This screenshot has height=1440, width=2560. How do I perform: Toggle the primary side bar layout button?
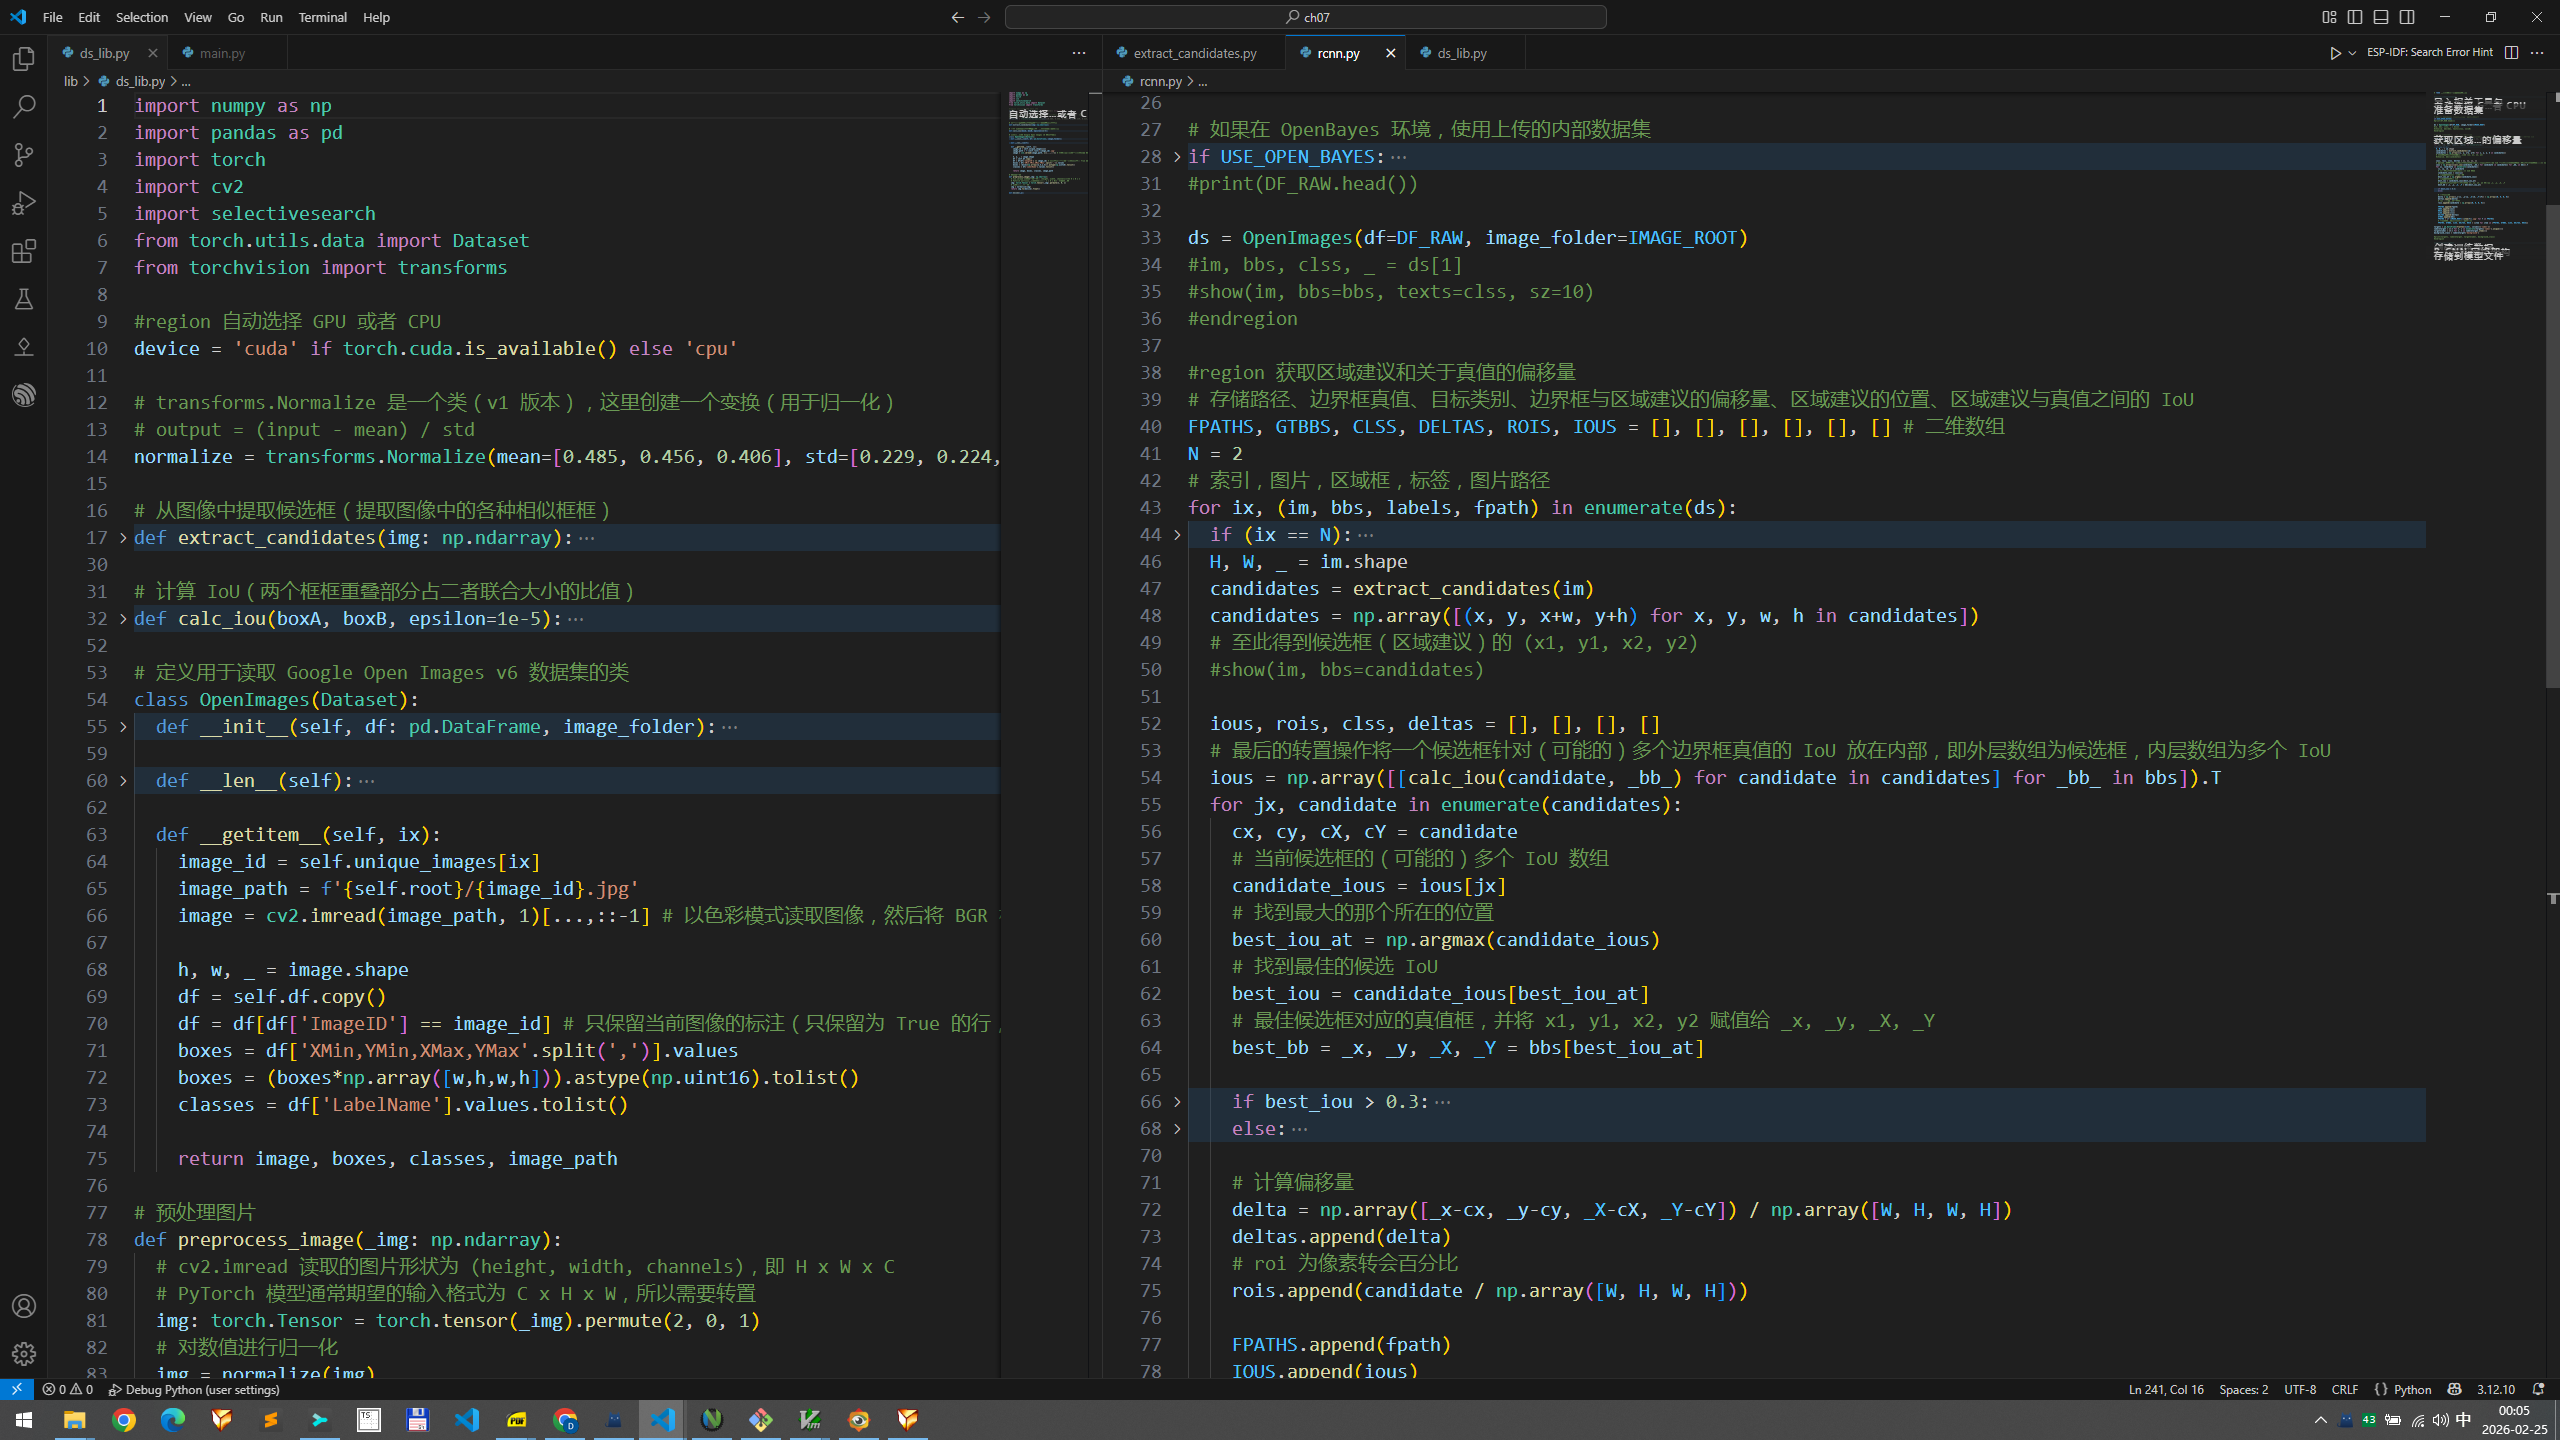(x=2355, y=17)
